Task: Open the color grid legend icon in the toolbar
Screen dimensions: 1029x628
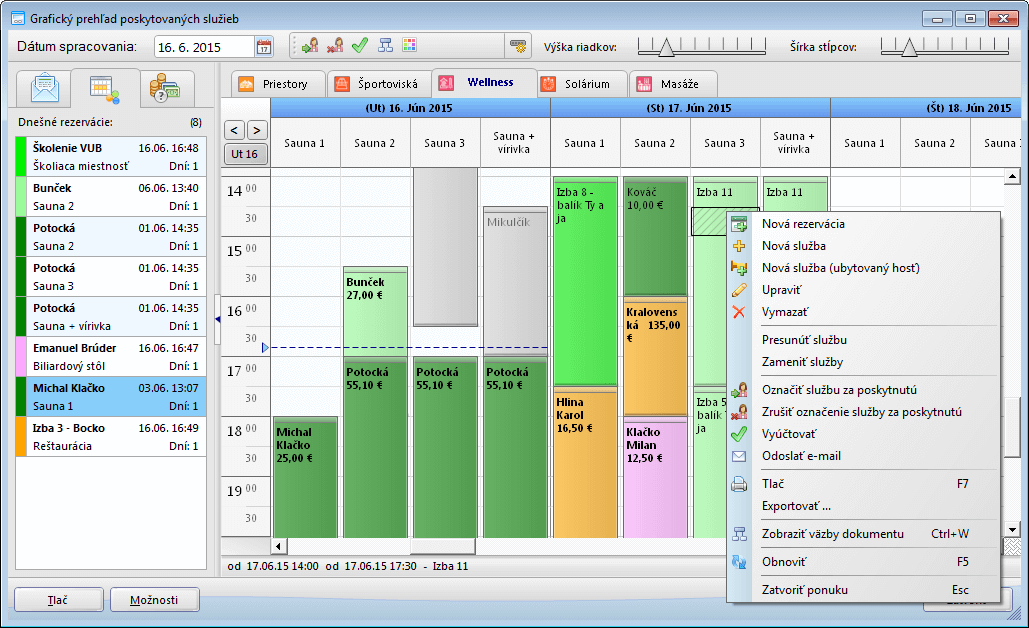Action: (x=409, y=46)
